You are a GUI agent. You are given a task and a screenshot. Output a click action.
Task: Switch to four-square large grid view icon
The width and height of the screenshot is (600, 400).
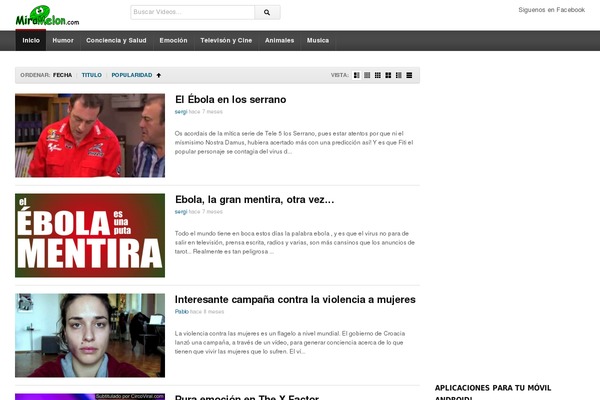click(388, 75)
